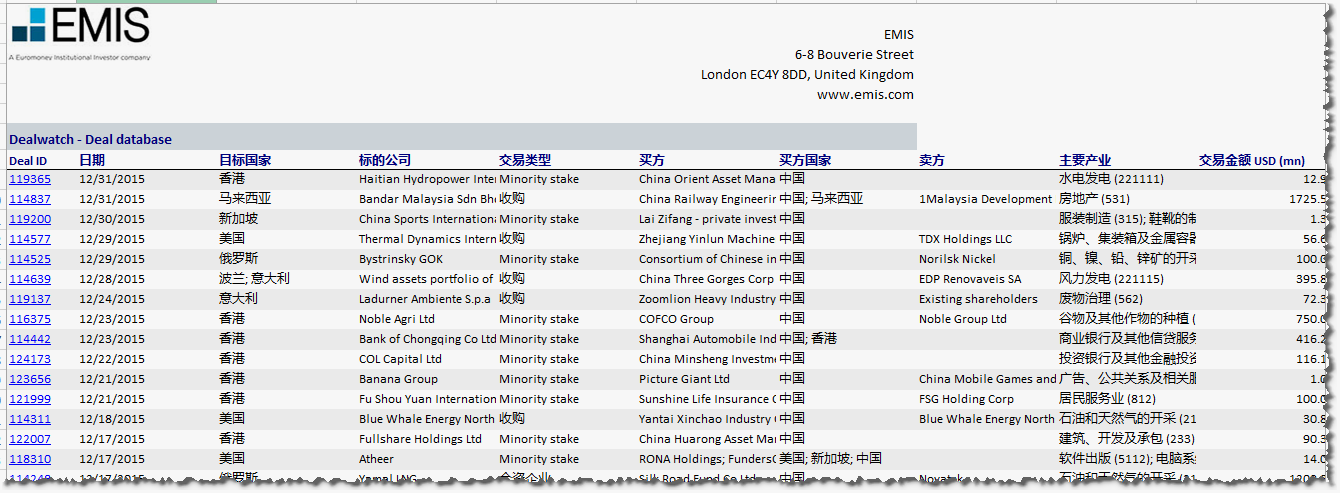Select the 'Fullshare Holdings Ltd' cell
Screen dimensions: 1340x493
click(x=420, y=439)
